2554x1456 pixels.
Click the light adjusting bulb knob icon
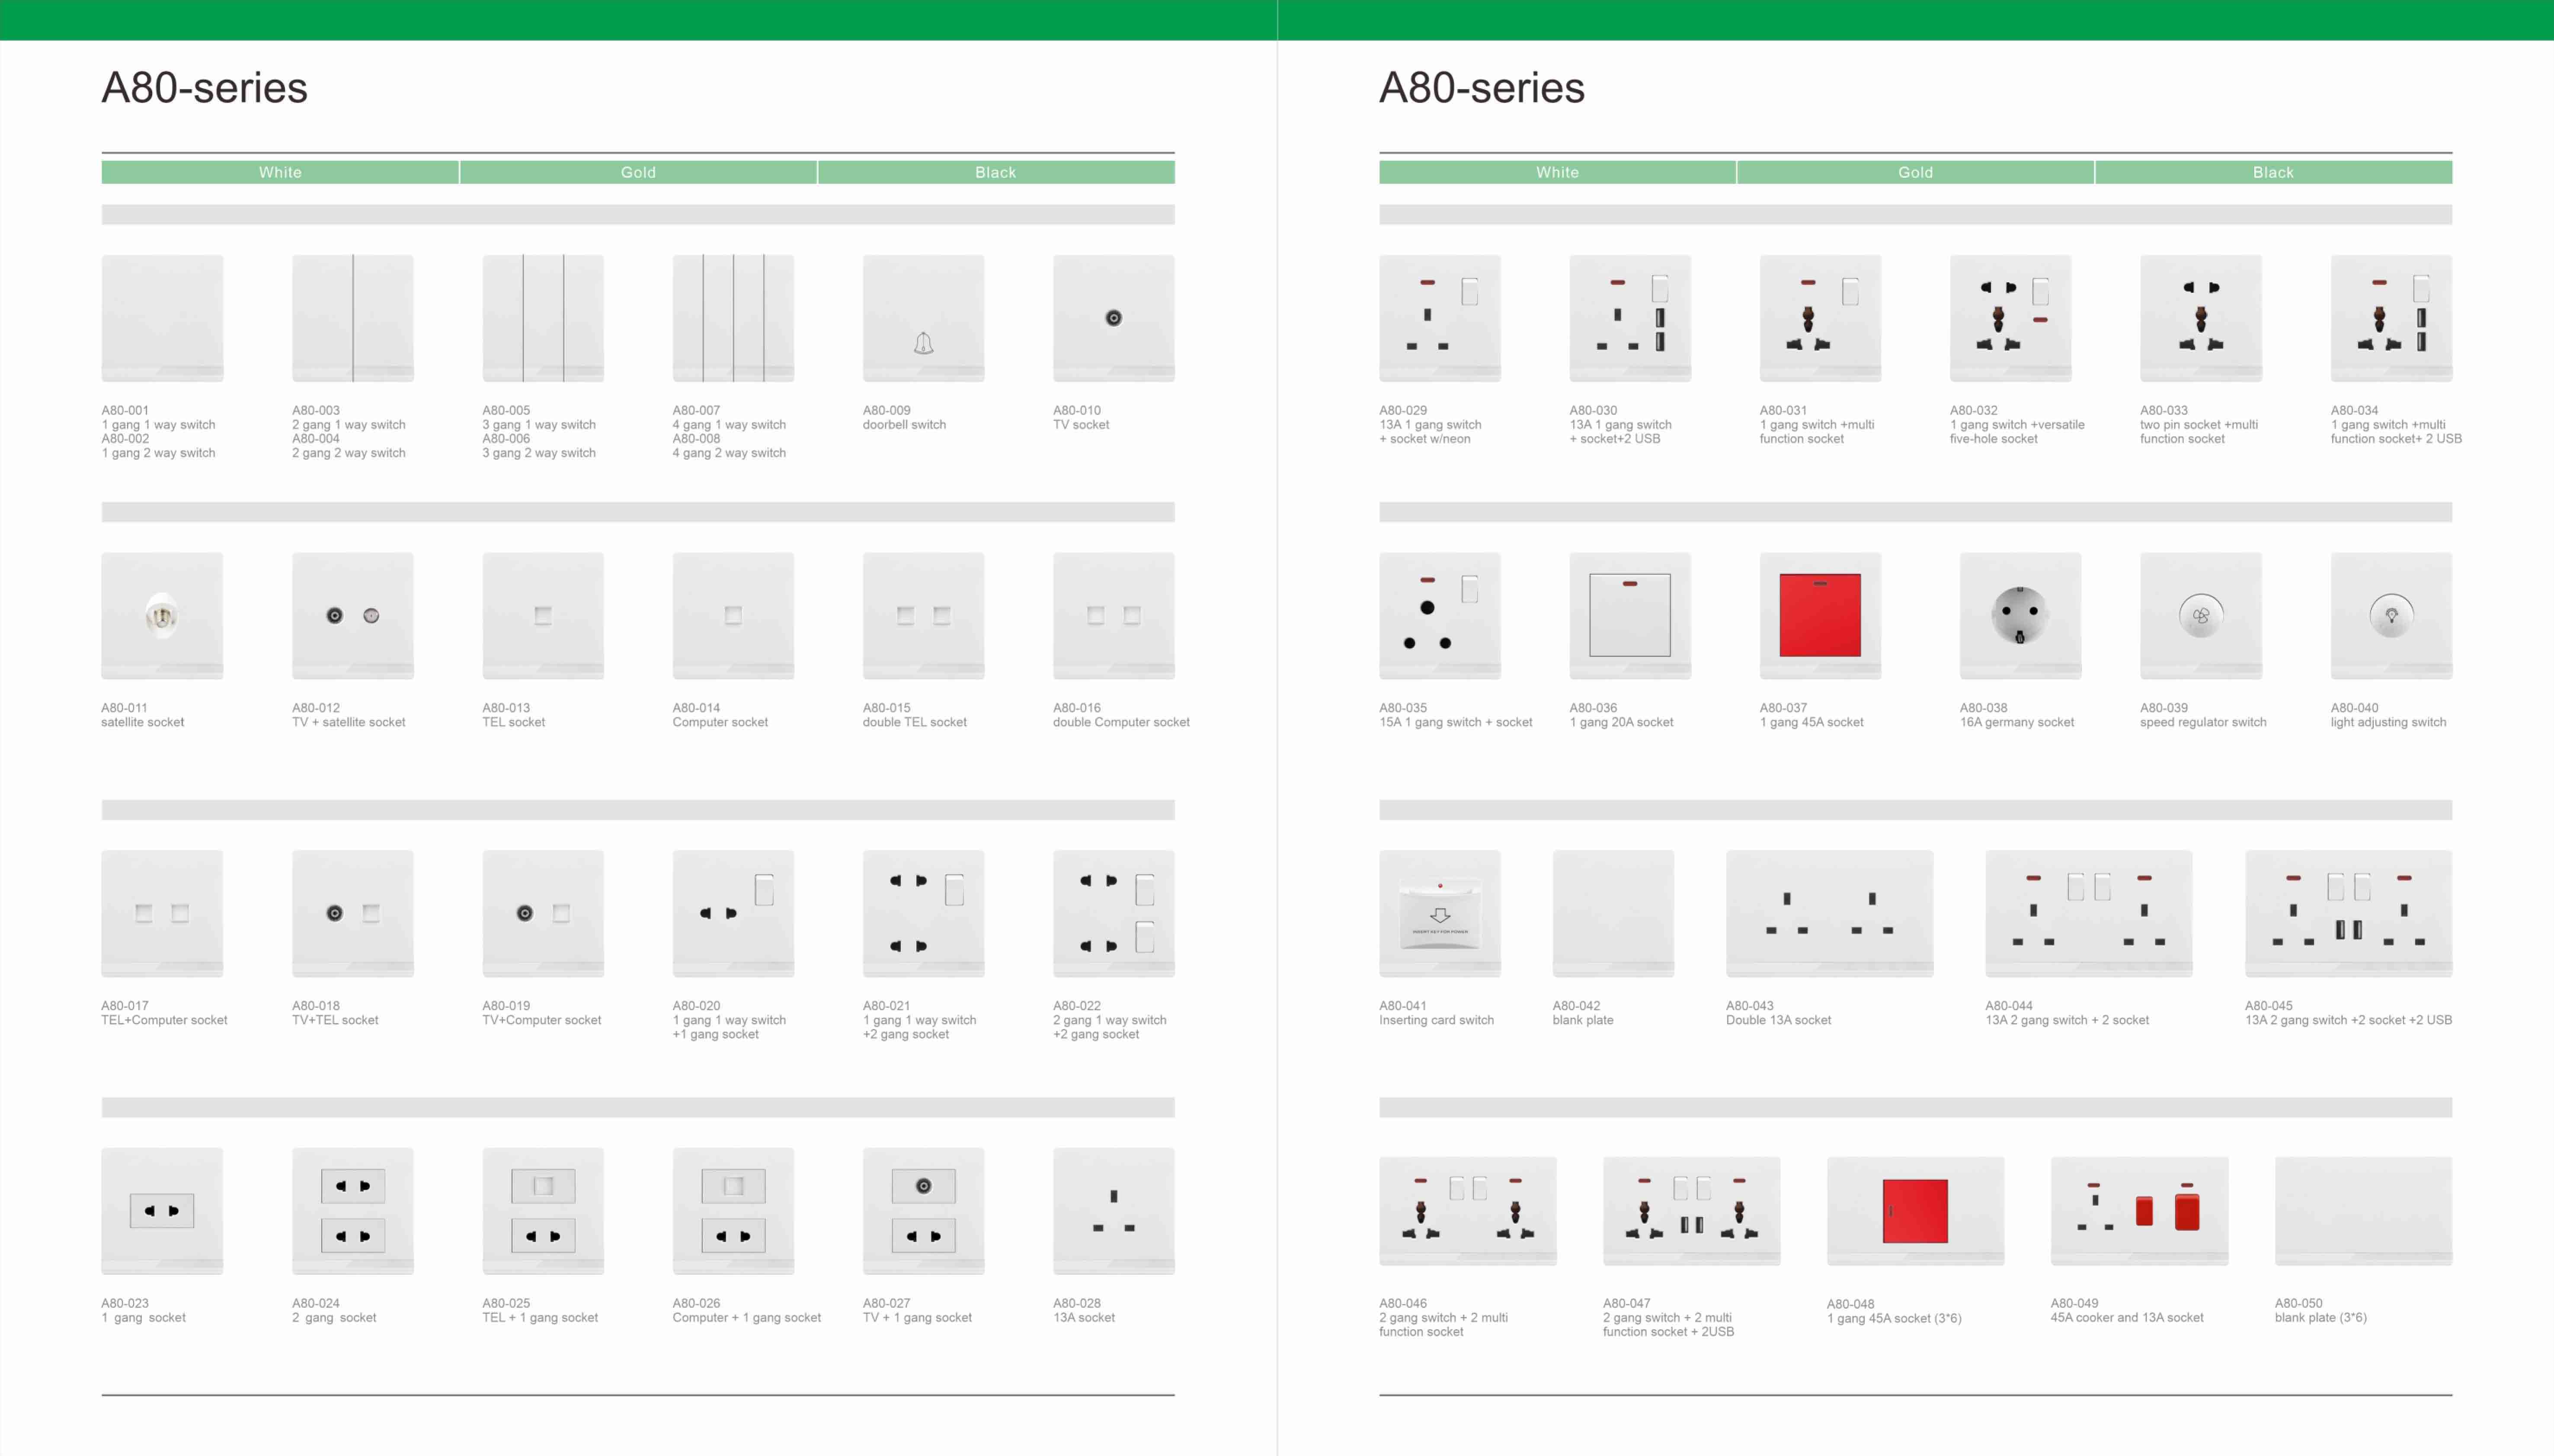(x=2392, y=616)
